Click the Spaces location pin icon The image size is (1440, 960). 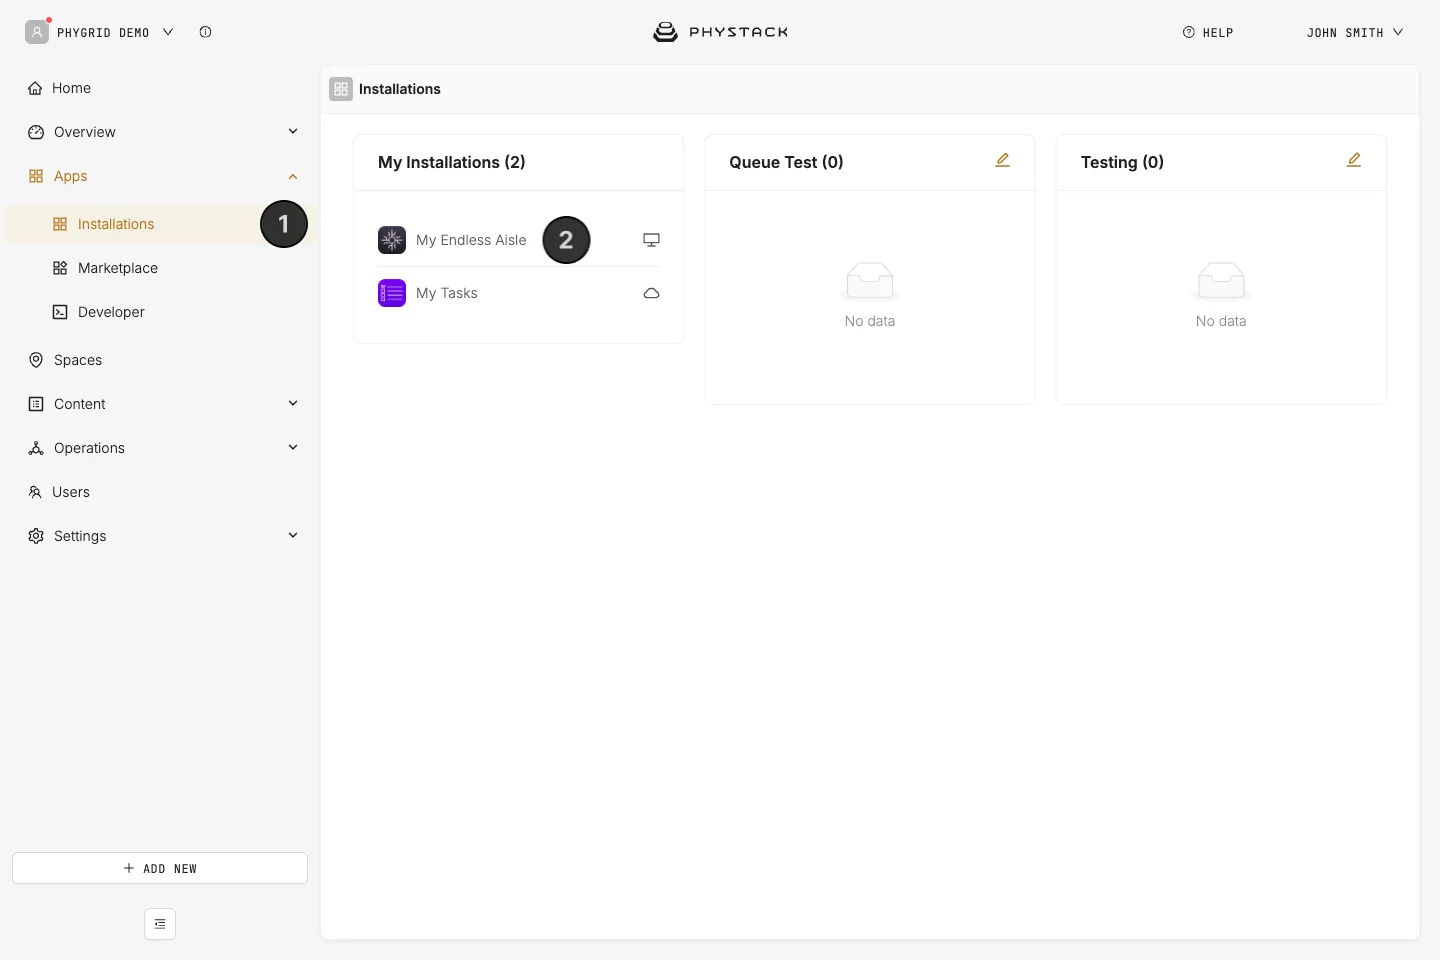pyautogui.click(x=36, y=360)
